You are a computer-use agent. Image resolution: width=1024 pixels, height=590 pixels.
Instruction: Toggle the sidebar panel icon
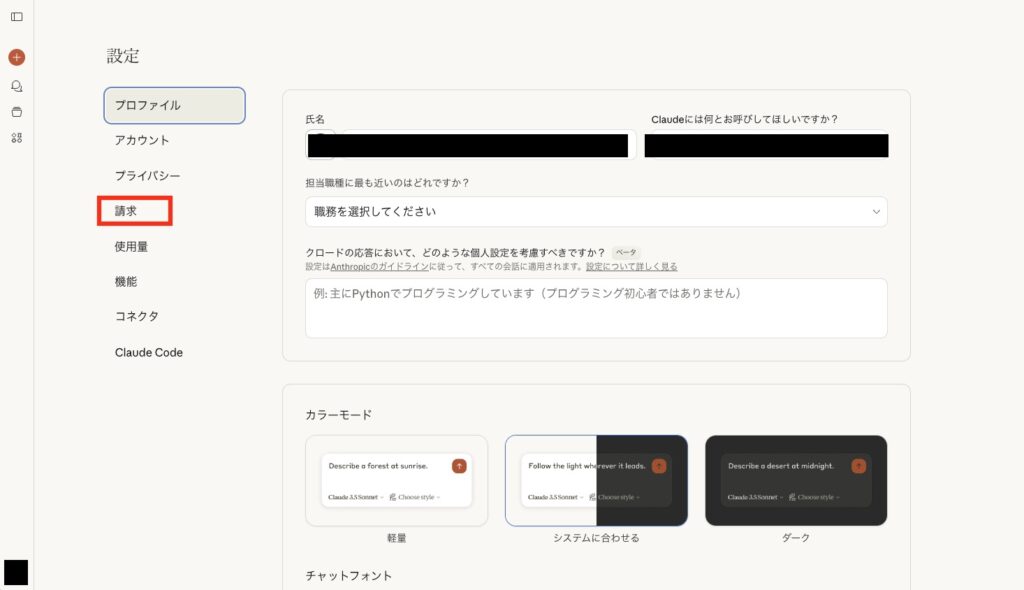pos(16,17)
